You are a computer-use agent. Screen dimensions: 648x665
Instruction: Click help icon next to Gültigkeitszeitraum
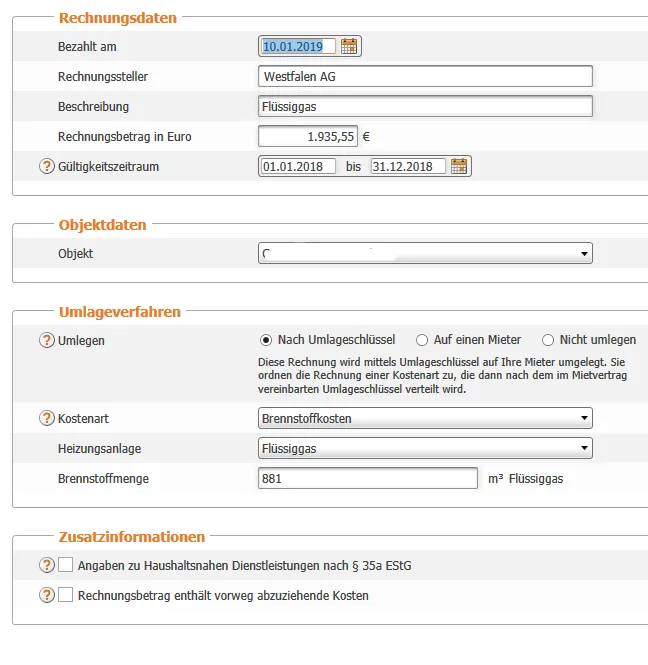[x=46, y=166]
